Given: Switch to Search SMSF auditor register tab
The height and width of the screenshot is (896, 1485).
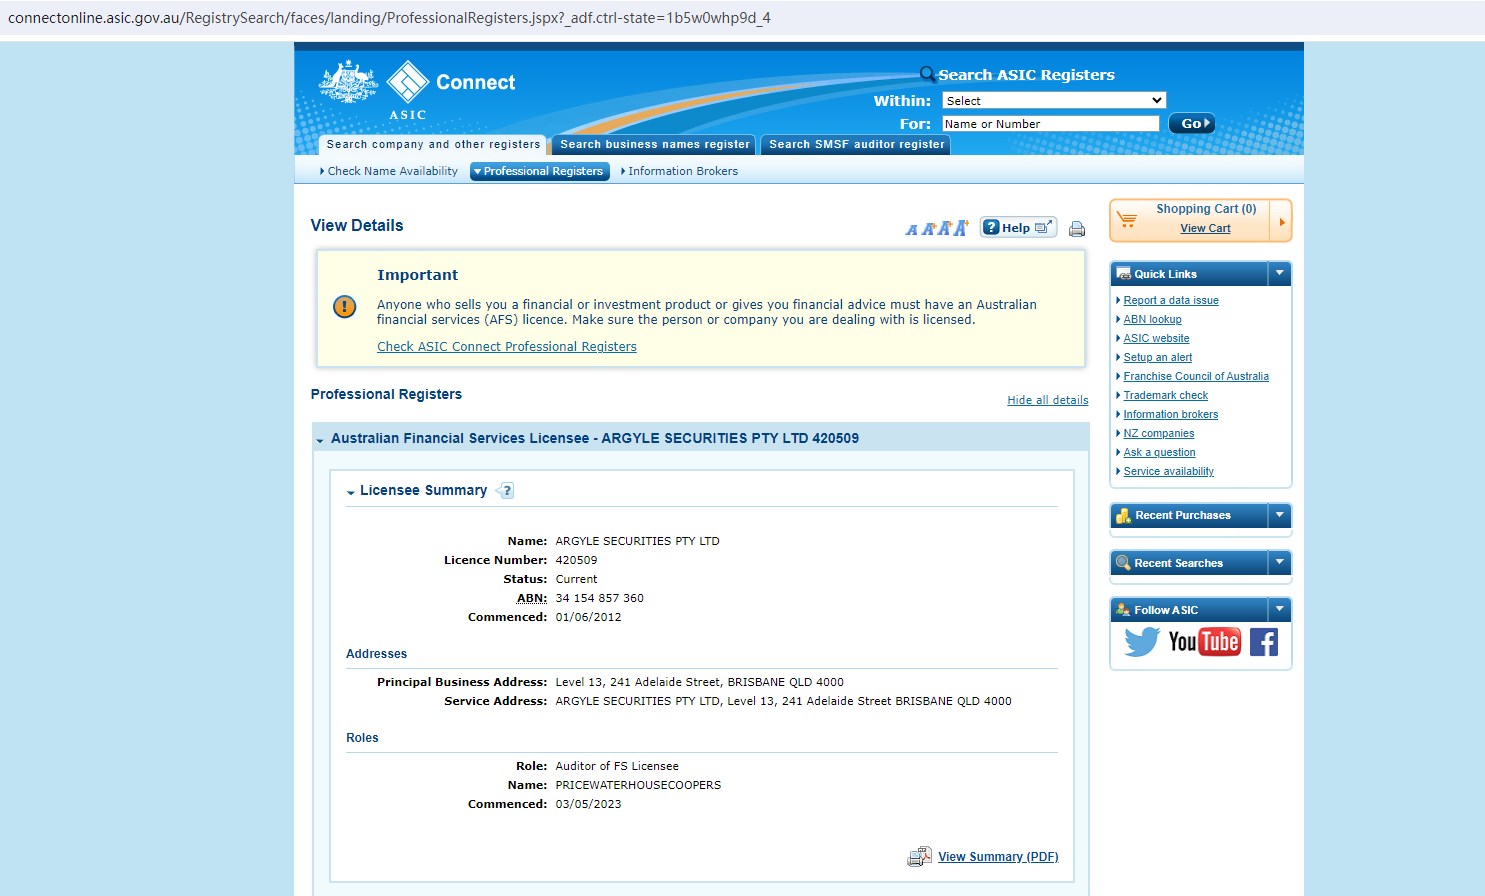Looking at the screenshot, I should click(x=856, y=145).
